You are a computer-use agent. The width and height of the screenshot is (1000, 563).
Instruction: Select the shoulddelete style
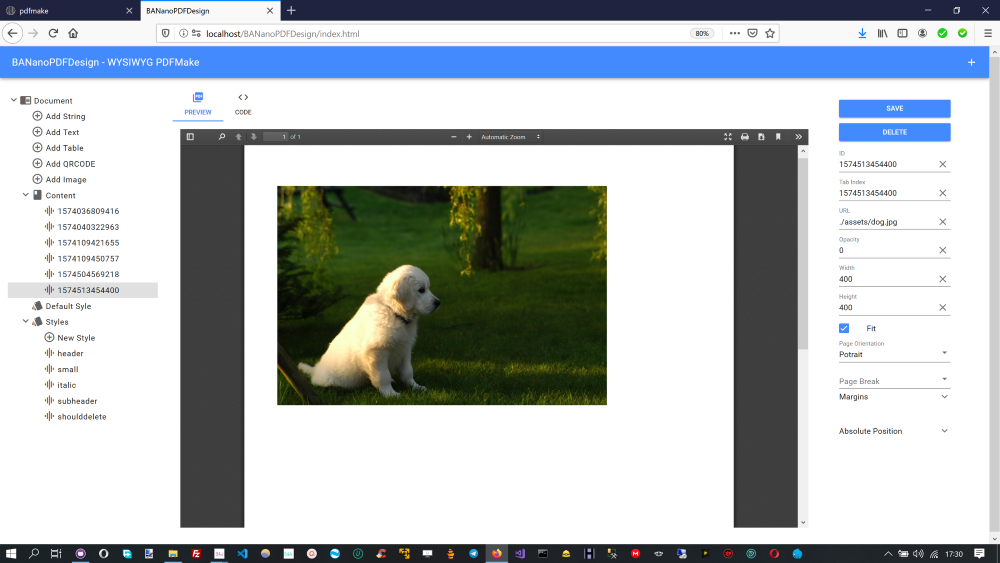click(82, 416)
